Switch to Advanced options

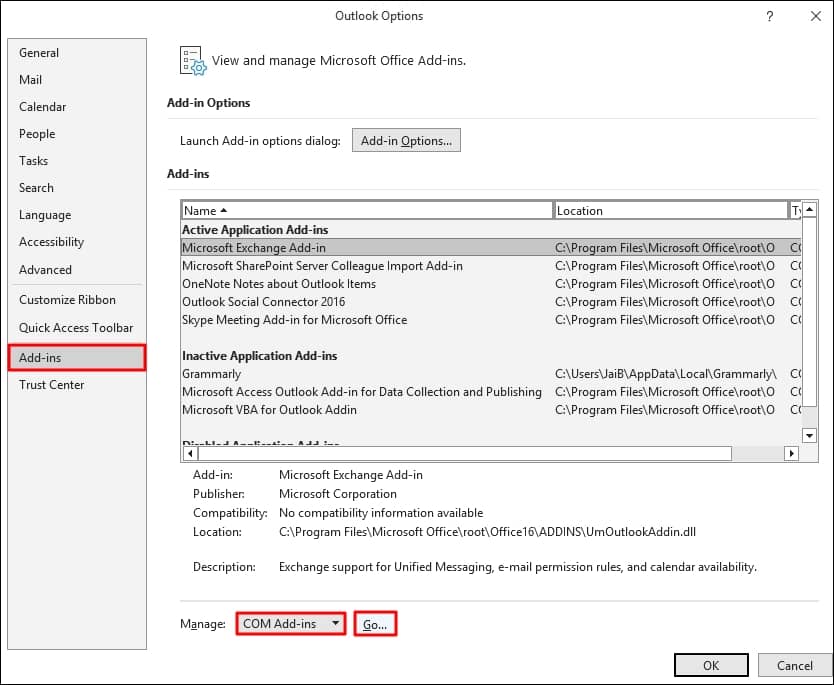coord(77,270)
